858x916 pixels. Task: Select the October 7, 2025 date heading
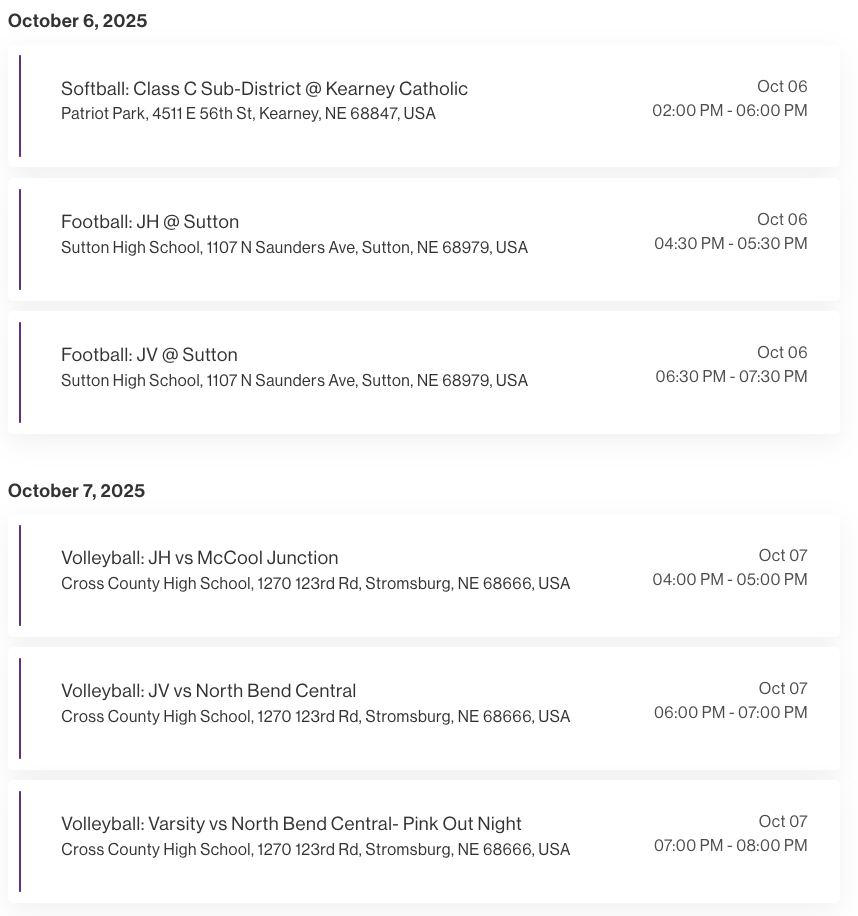click(x=76, y=491)
